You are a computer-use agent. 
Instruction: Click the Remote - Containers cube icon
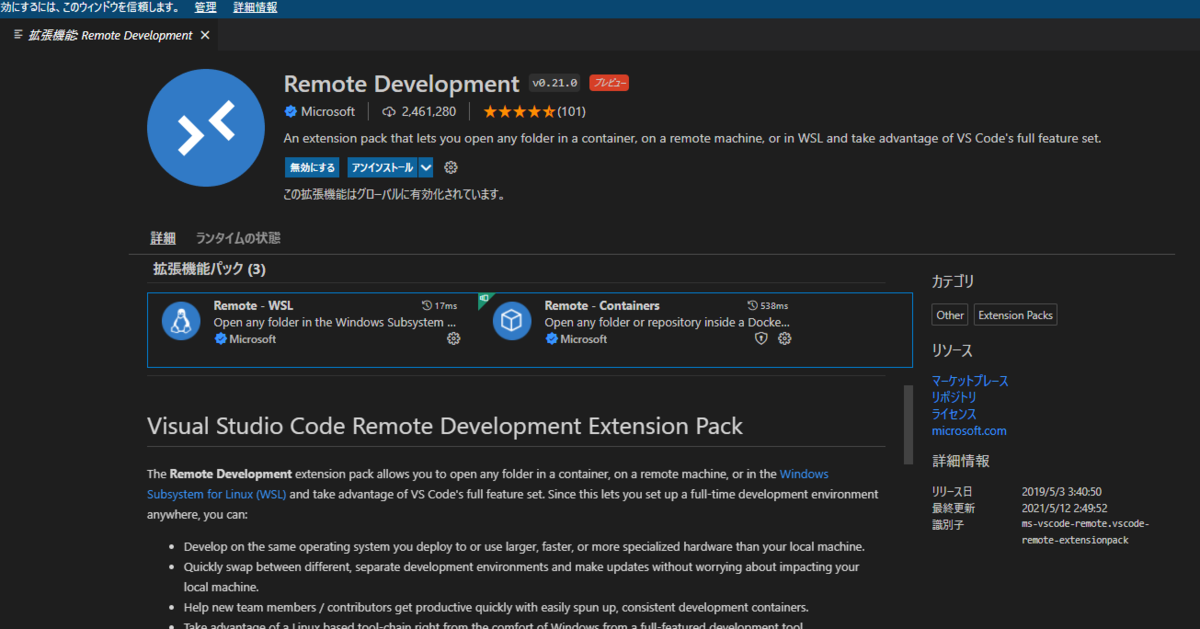[x=512, y=320]
